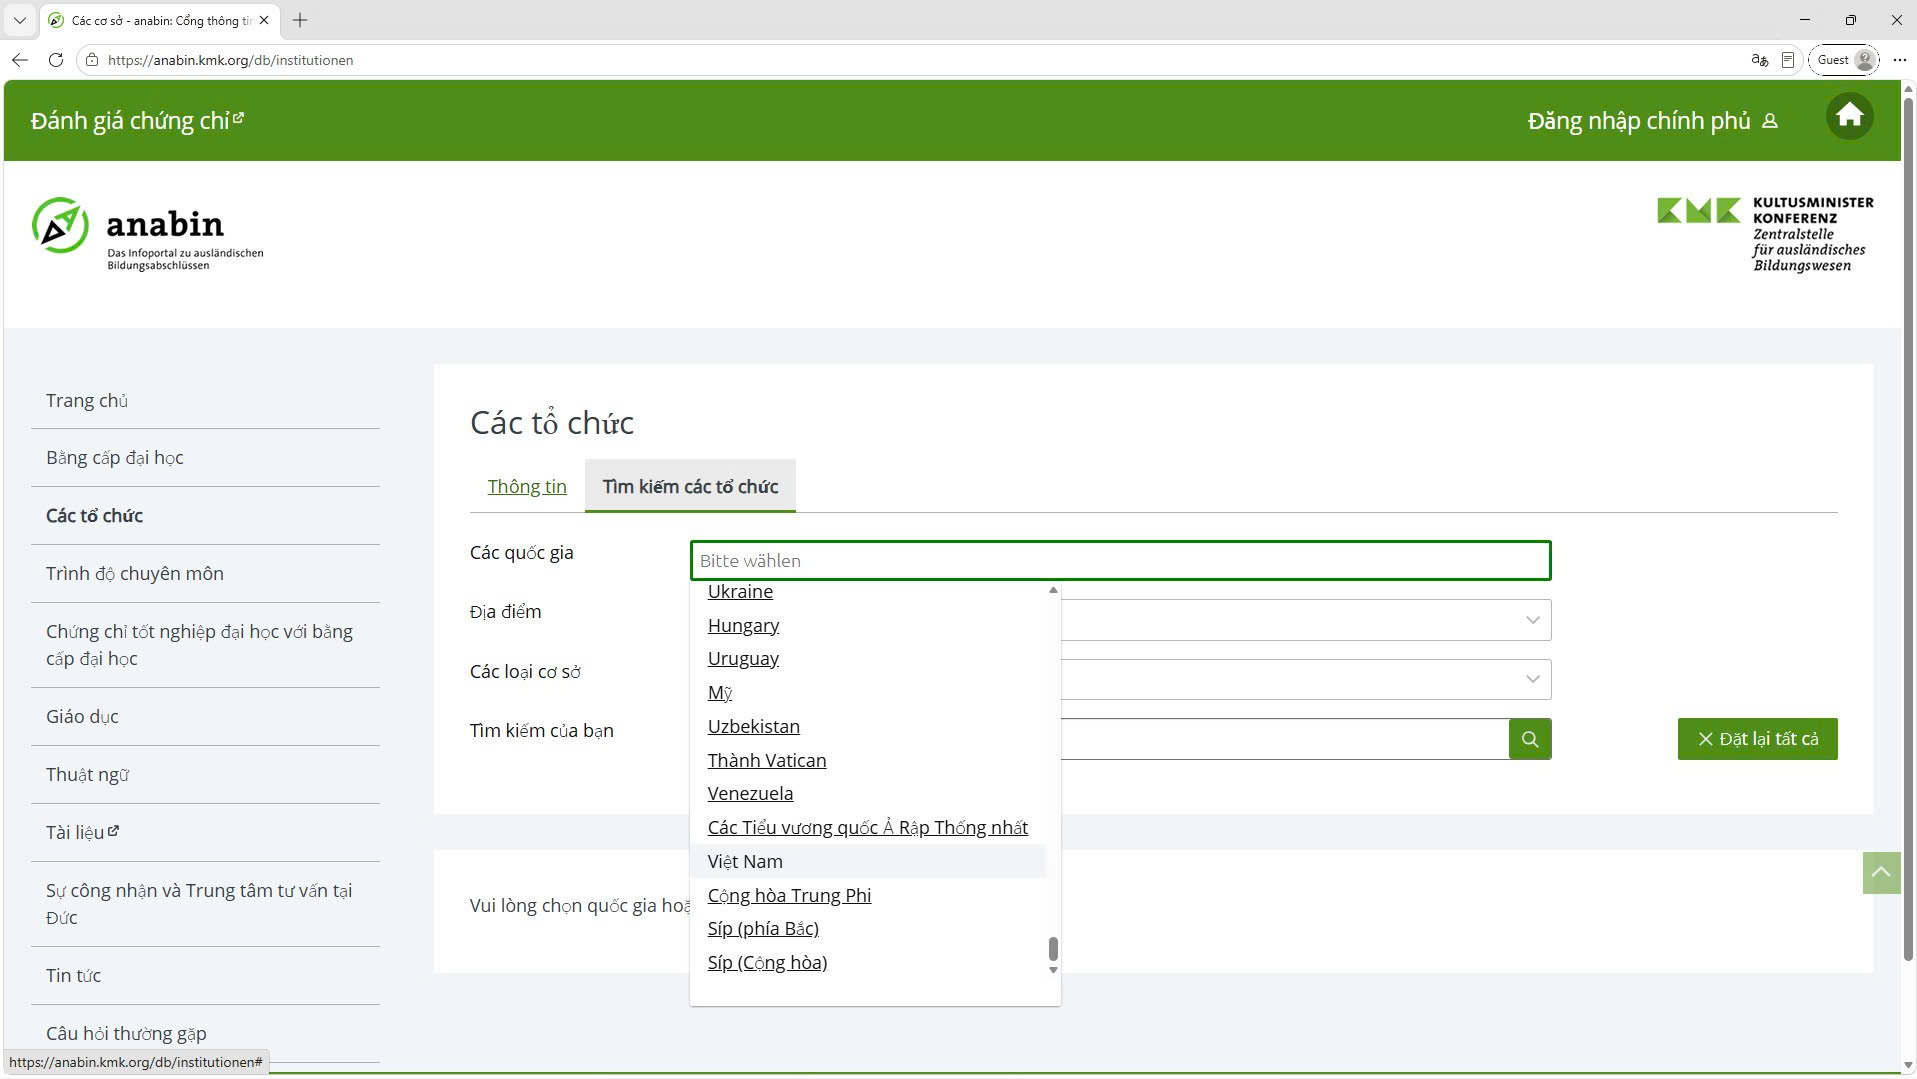Image resolution: width=1917 pixels, height=1079 pixels.
Task: Click the KMK Kultusministerkonferenz logo
Action: (1765, 234)
